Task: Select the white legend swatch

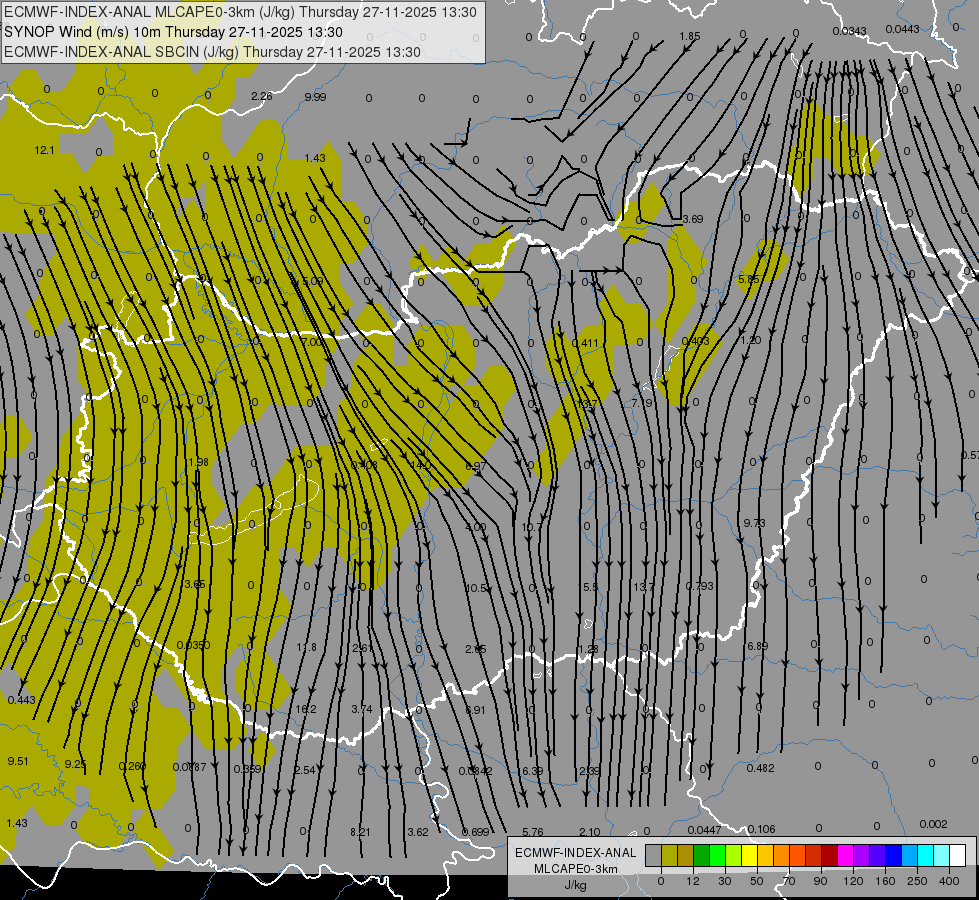Action: pyautogui.click(x=957, y=855)
